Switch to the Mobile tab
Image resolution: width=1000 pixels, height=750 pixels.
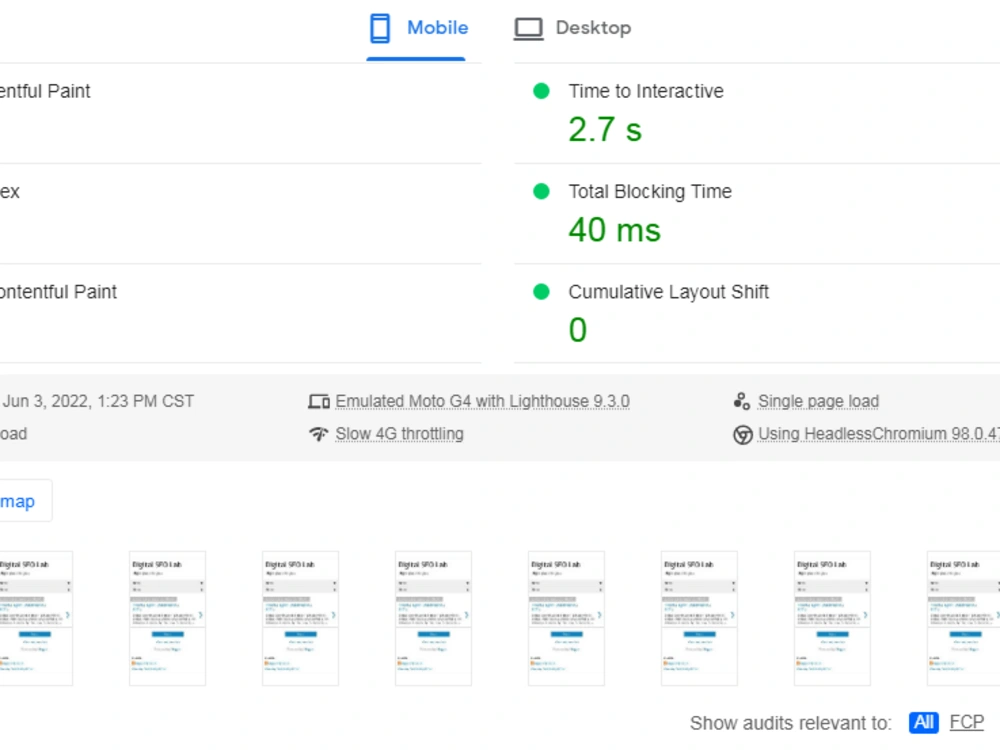(416, 29)
